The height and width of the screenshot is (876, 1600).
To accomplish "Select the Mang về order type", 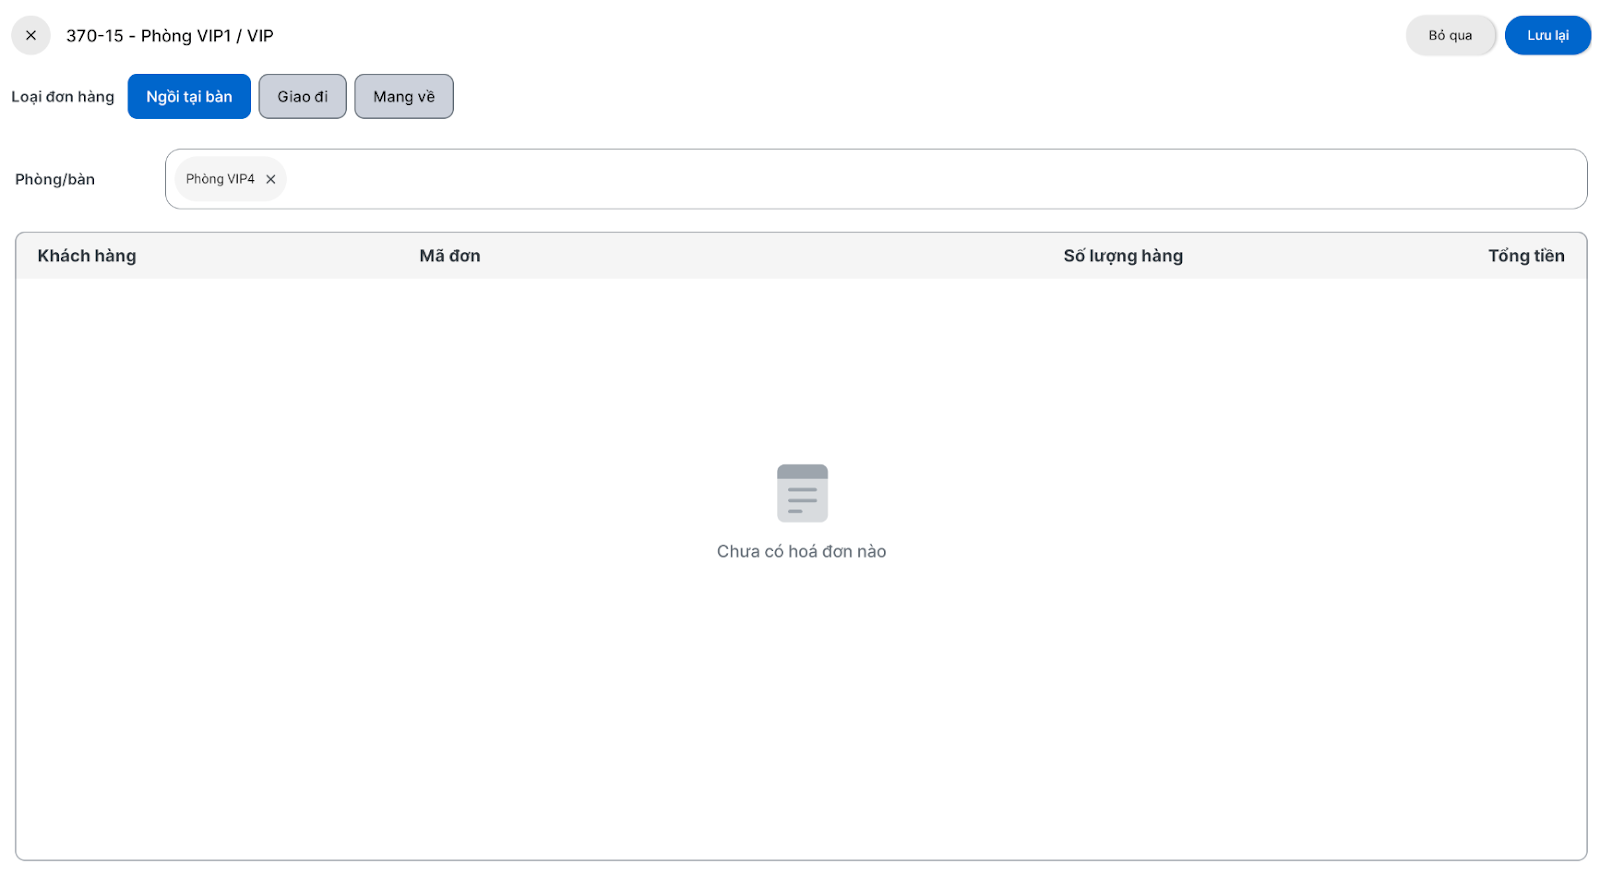I will point(404,97).
